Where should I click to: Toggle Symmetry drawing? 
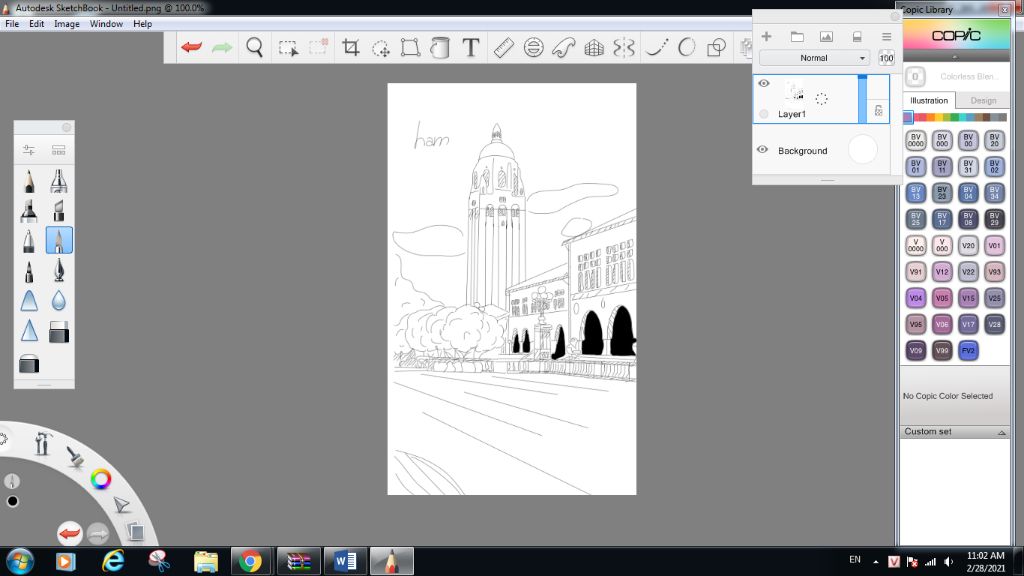click(624, 48)
